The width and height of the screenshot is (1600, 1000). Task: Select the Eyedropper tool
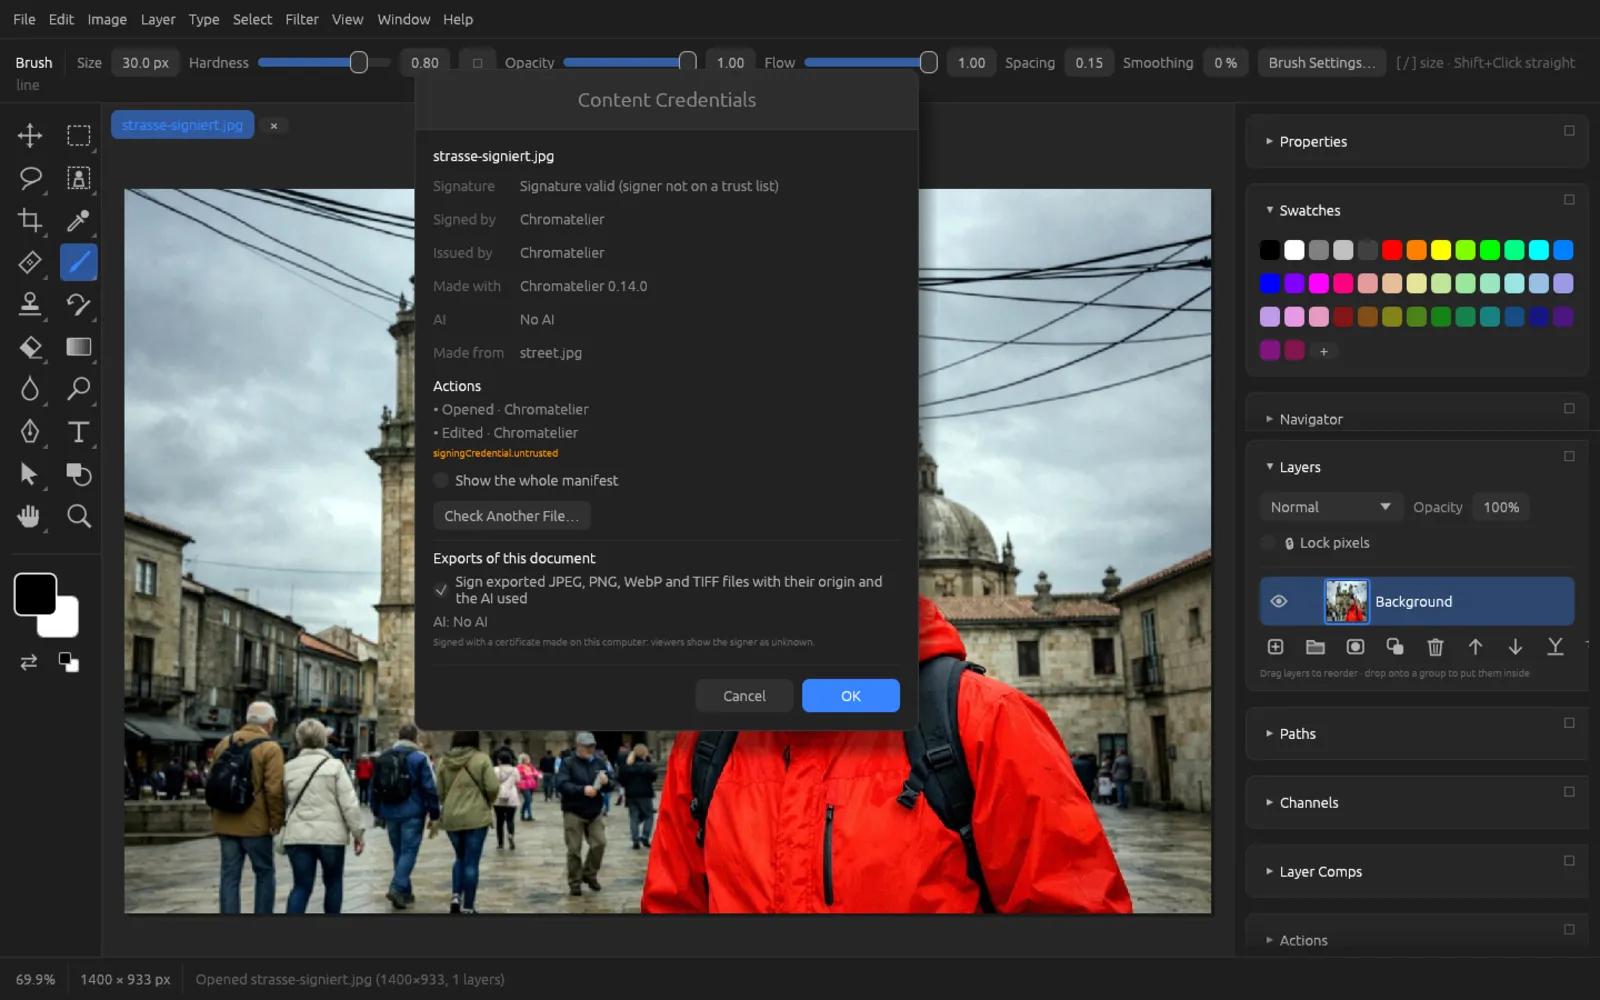78,220
